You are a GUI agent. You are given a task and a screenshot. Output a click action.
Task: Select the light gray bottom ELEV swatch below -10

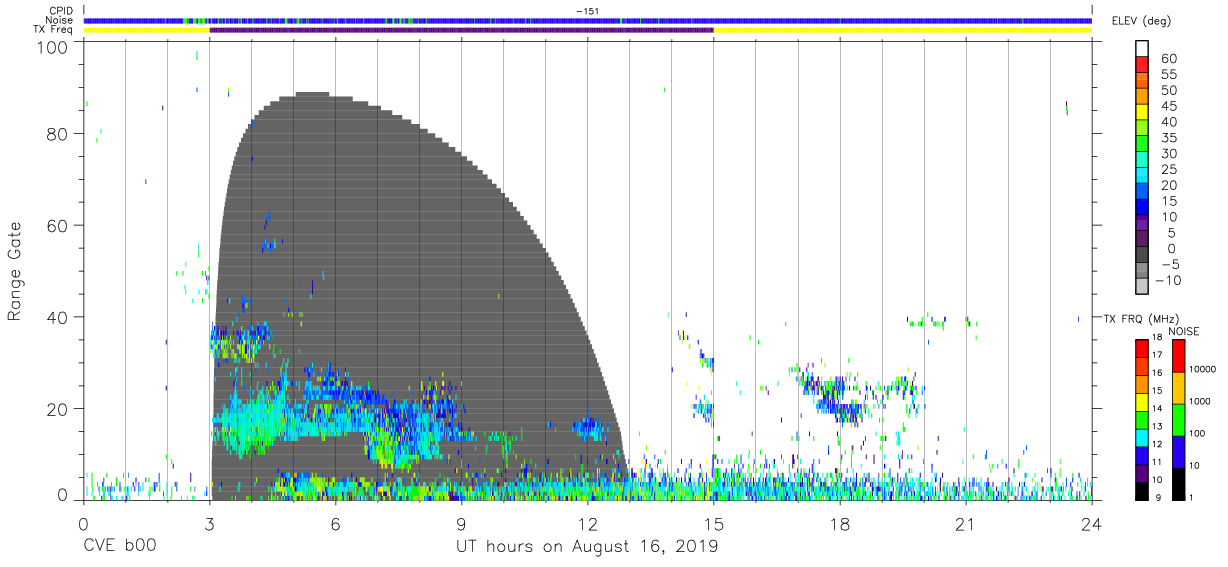point(1142,288)
